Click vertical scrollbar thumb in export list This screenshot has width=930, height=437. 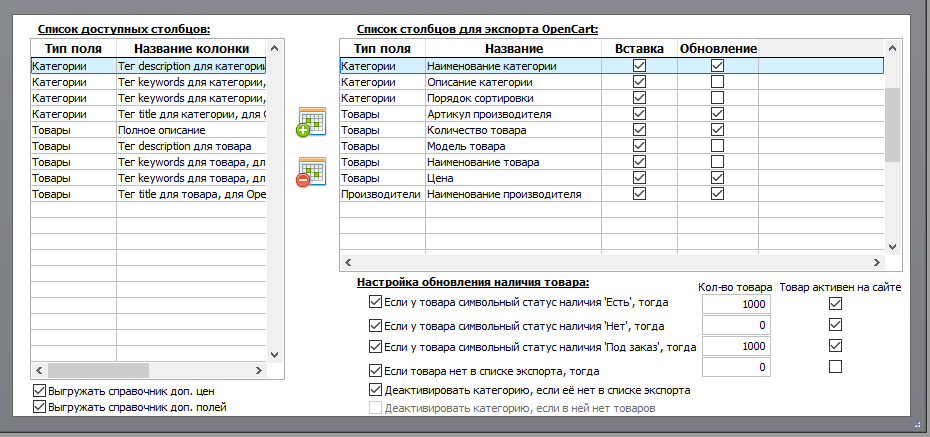point(893,125)
